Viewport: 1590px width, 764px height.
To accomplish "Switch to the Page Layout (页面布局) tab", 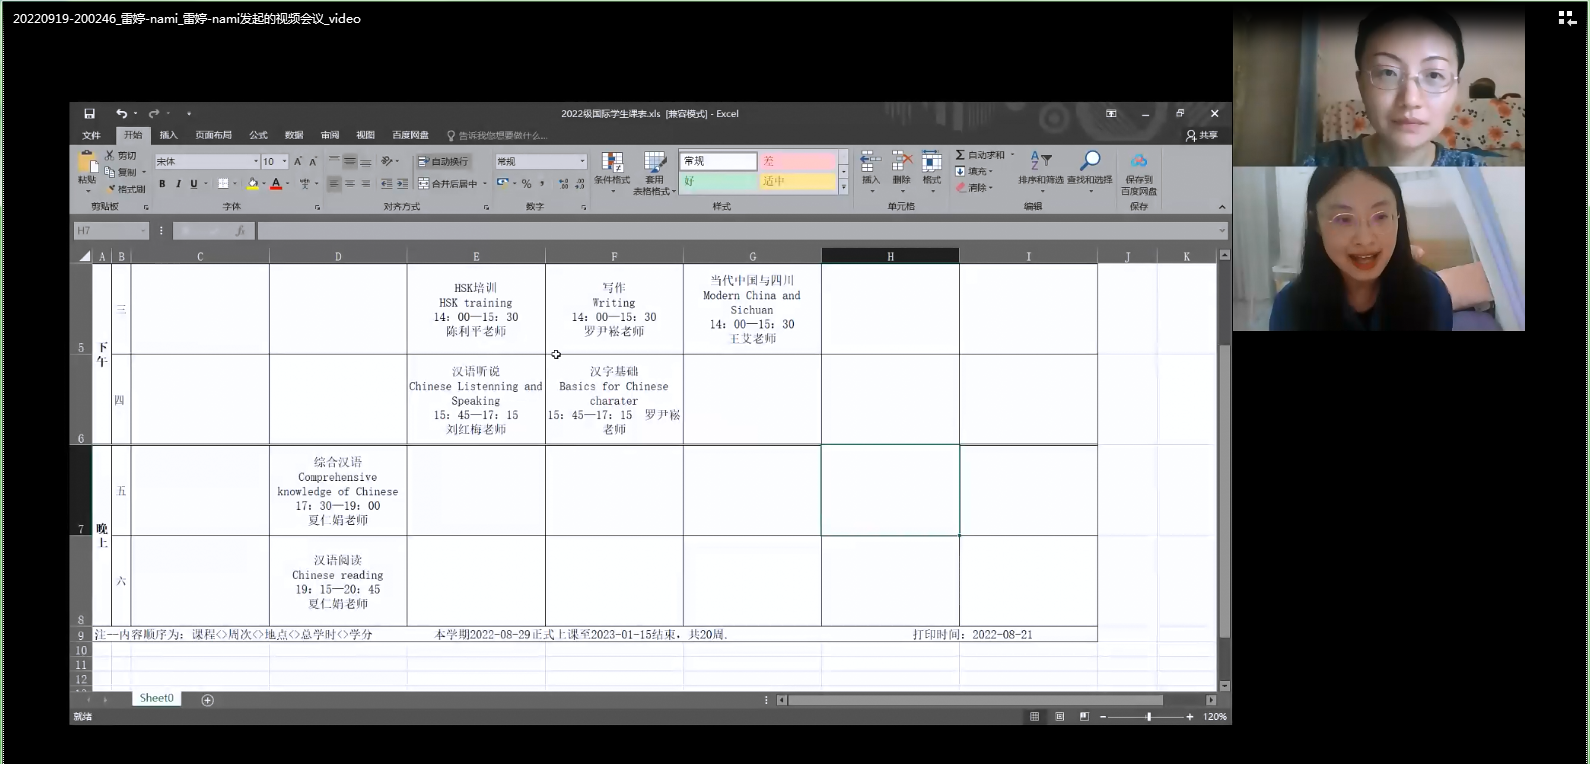I will [x=213, y=135].
